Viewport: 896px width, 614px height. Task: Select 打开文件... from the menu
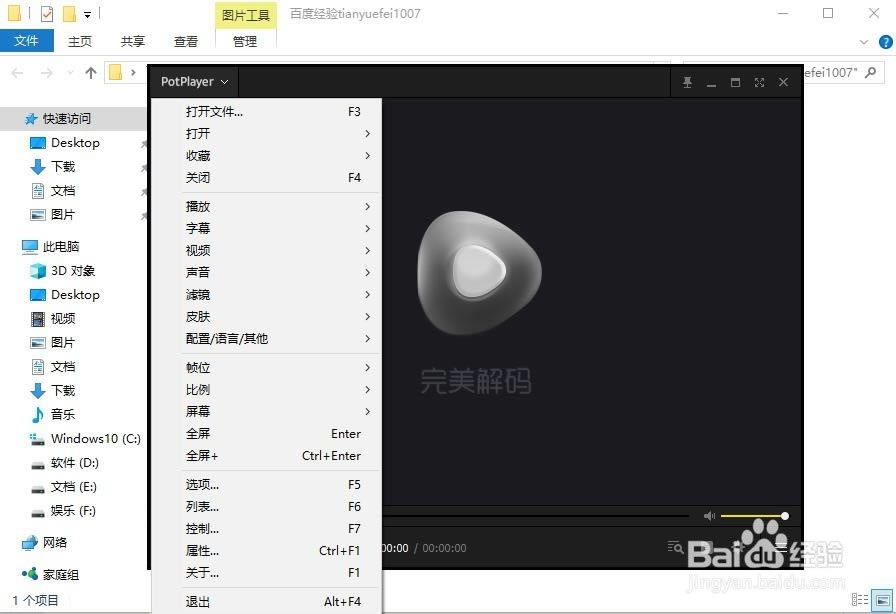click(214, 112)
